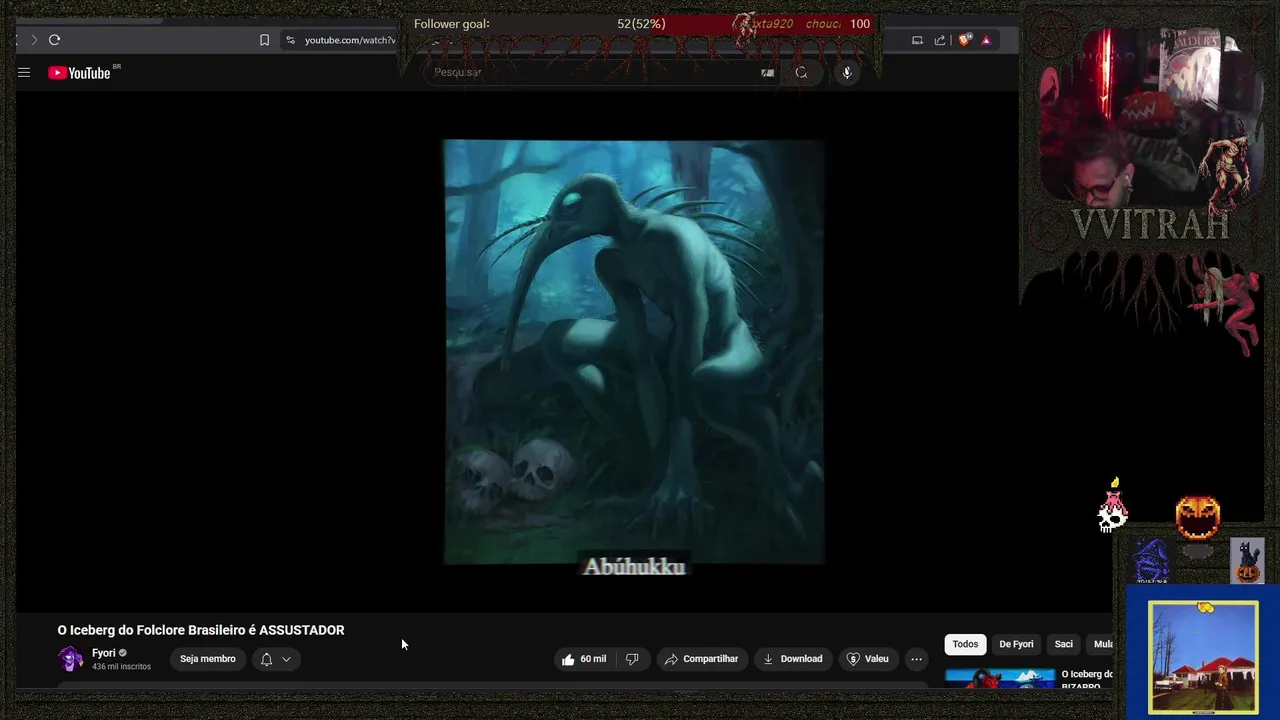This screenshot has height=720, width=1280.
Task: Select the Saci filter chip
Action: [1064, 644]
